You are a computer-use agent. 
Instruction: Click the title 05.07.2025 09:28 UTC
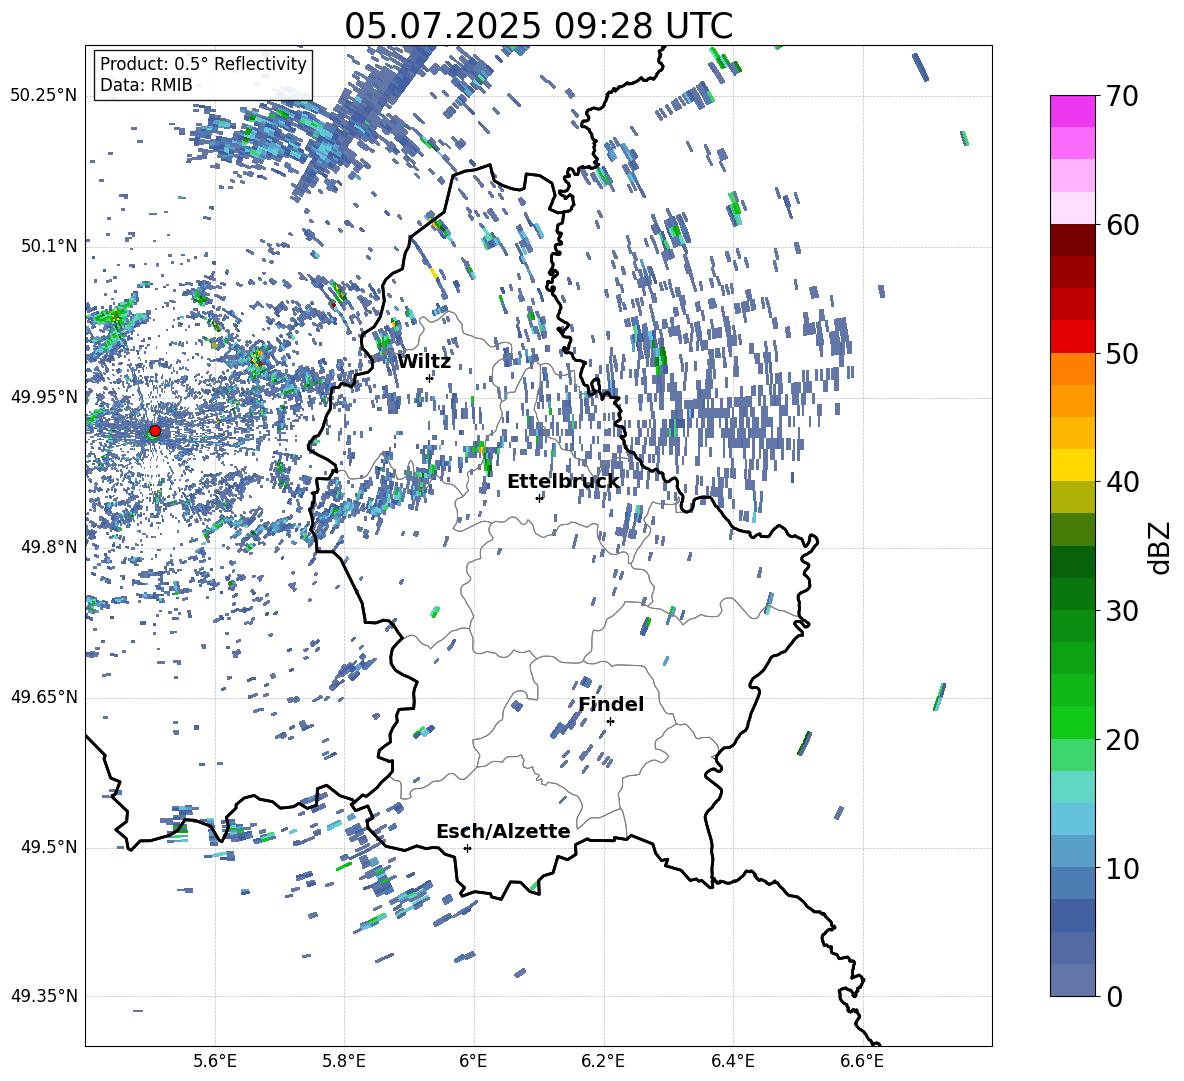538,26
